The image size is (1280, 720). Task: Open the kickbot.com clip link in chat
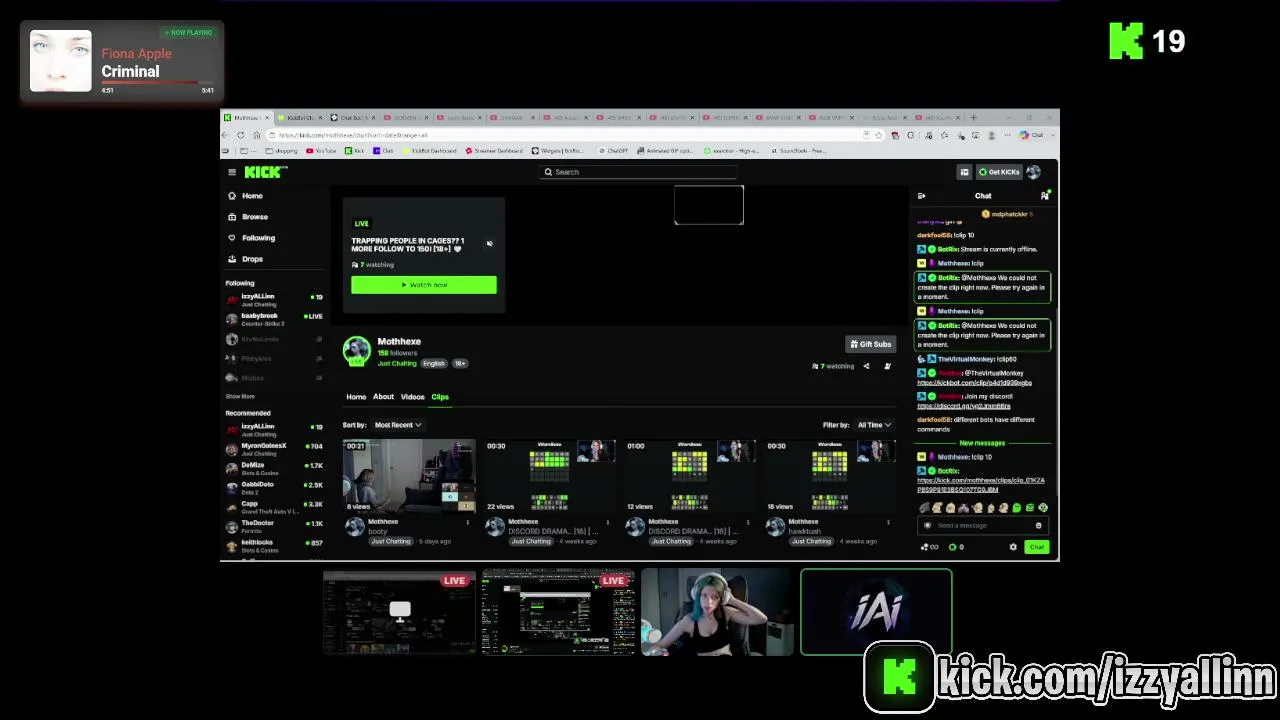[x=974, y=383]
